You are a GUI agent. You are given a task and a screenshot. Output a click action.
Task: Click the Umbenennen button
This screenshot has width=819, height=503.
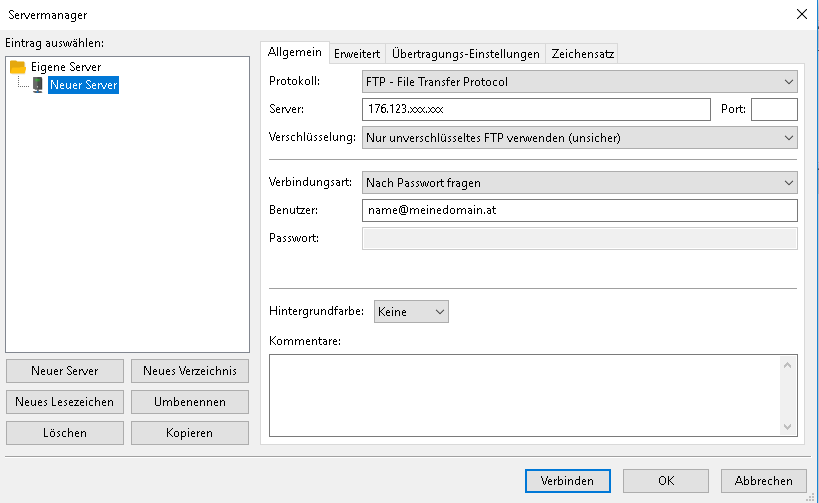(x=189, y=402)
